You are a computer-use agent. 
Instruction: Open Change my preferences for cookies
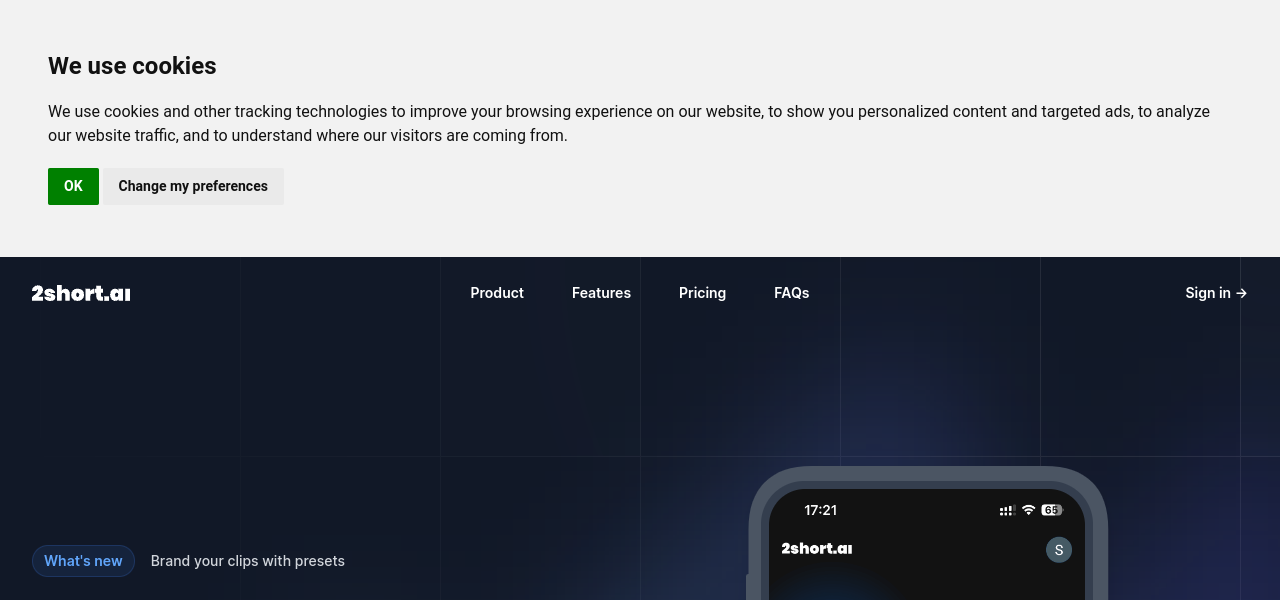(x=193, y=186)
